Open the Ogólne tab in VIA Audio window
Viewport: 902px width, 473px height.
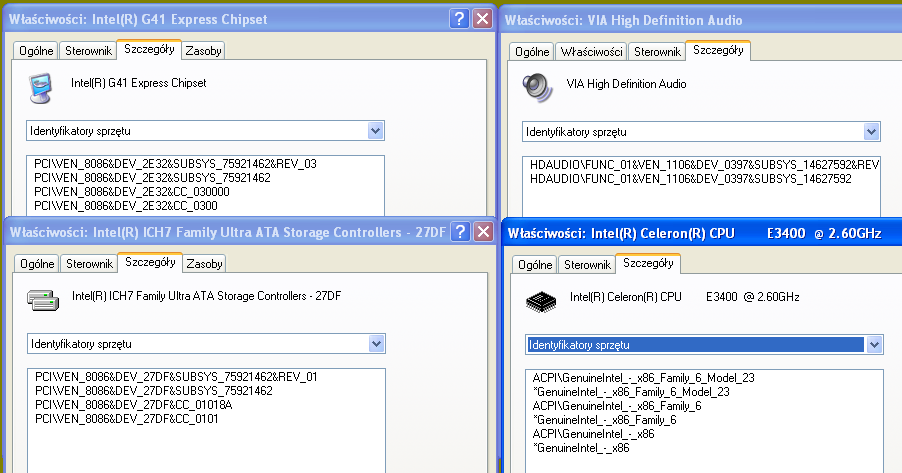coord(532,52)
